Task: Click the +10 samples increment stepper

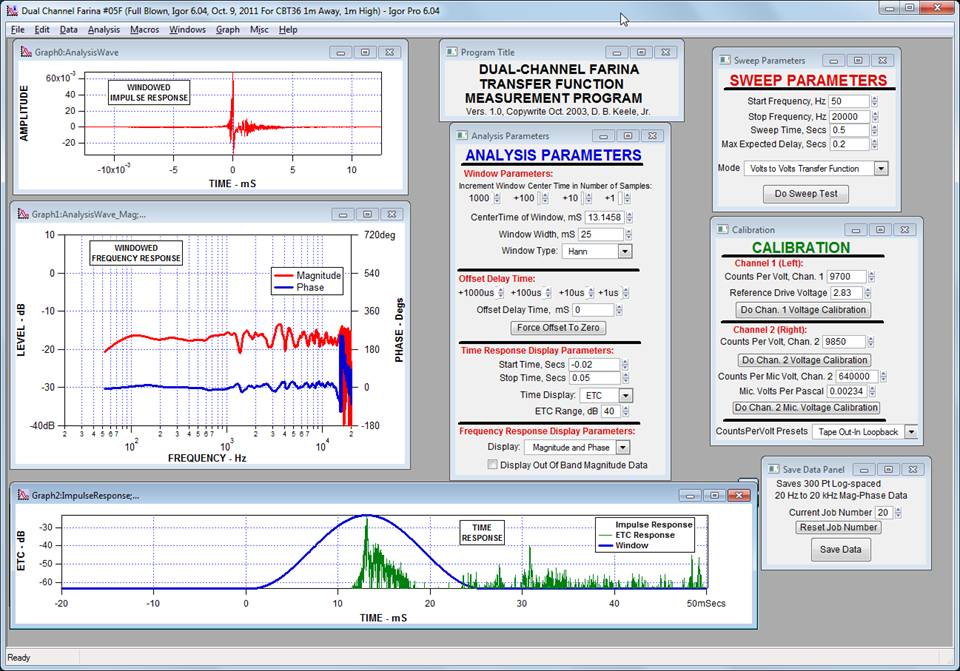Action: point(588,198)
